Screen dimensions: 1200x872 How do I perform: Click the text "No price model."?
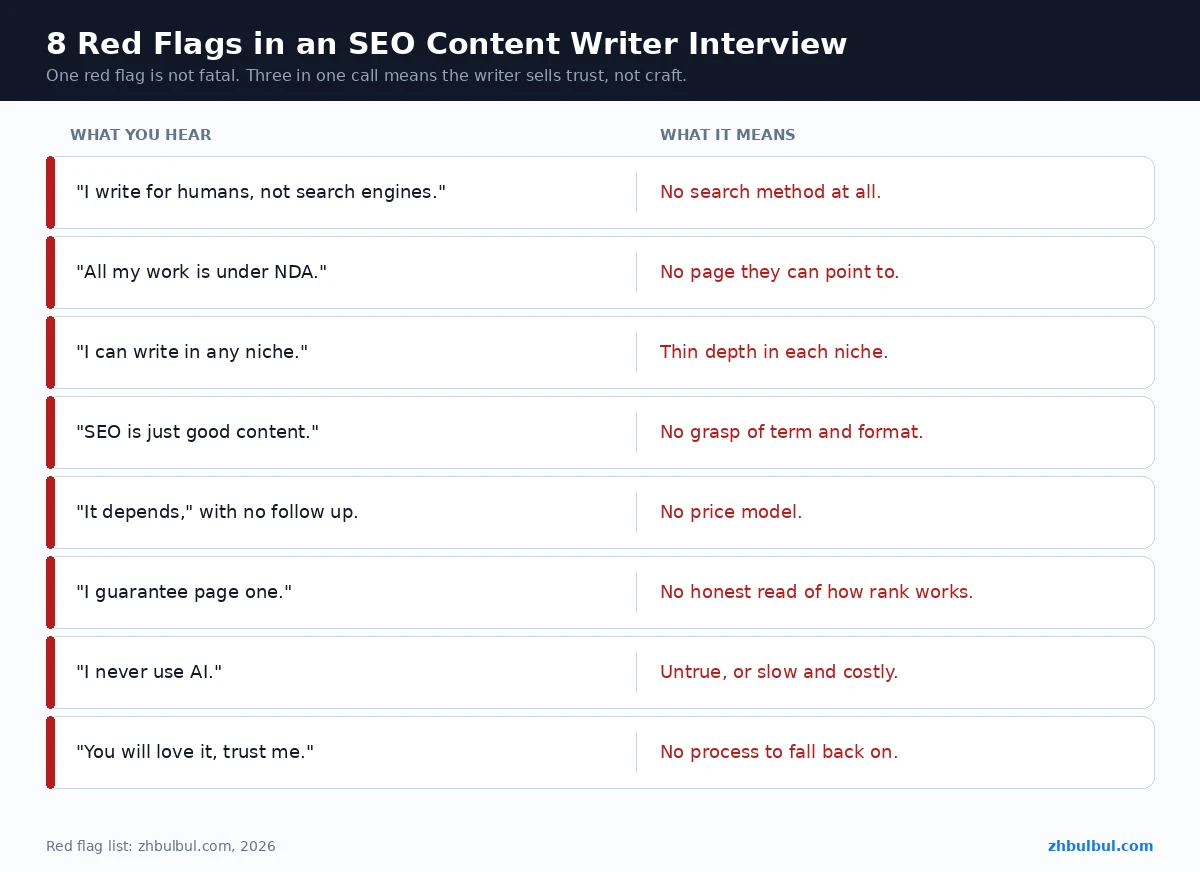(x=731, y=512)
